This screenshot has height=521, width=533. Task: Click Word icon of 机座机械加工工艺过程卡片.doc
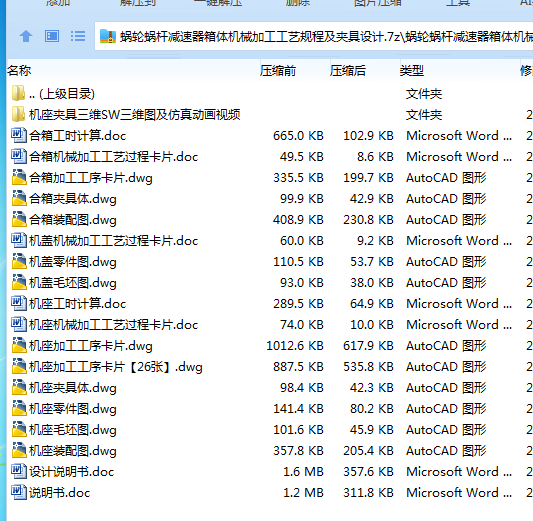tap(18, 325)
